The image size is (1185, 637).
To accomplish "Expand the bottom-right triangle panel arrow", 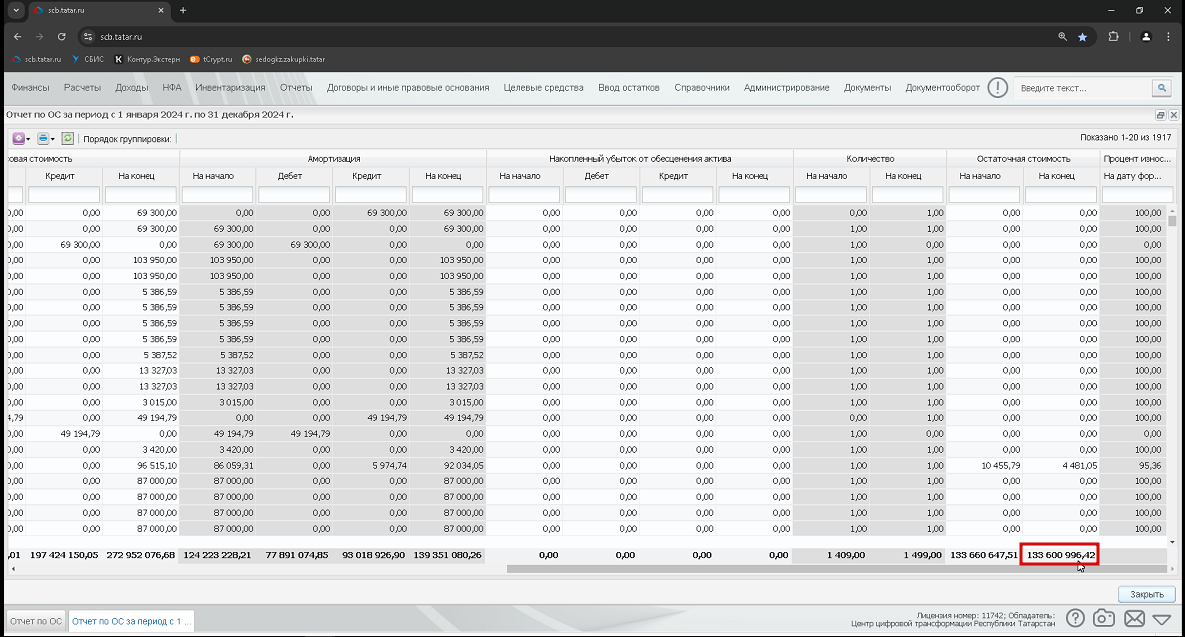I will (1162, 620).
